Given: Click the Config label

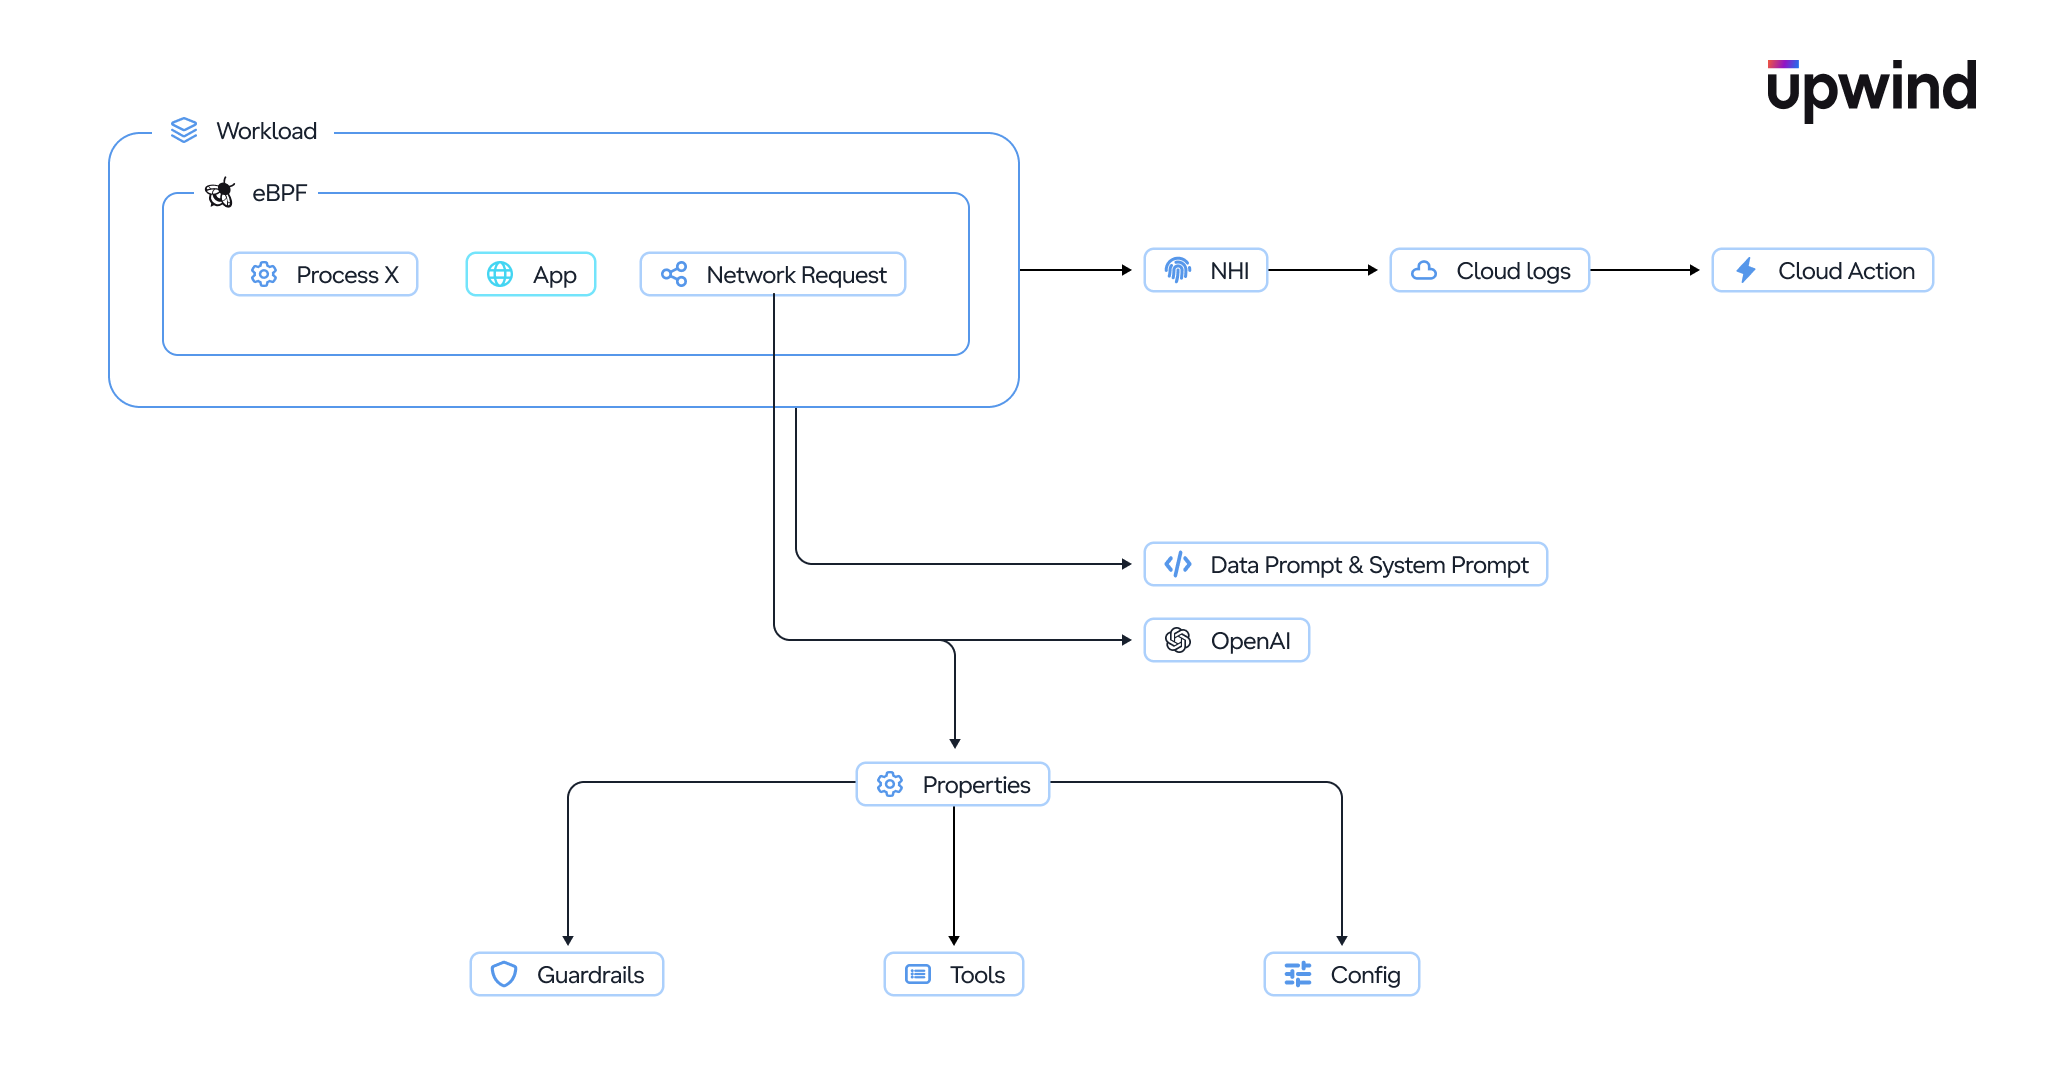Looking at the screenshot, I should pos(1366,976).
